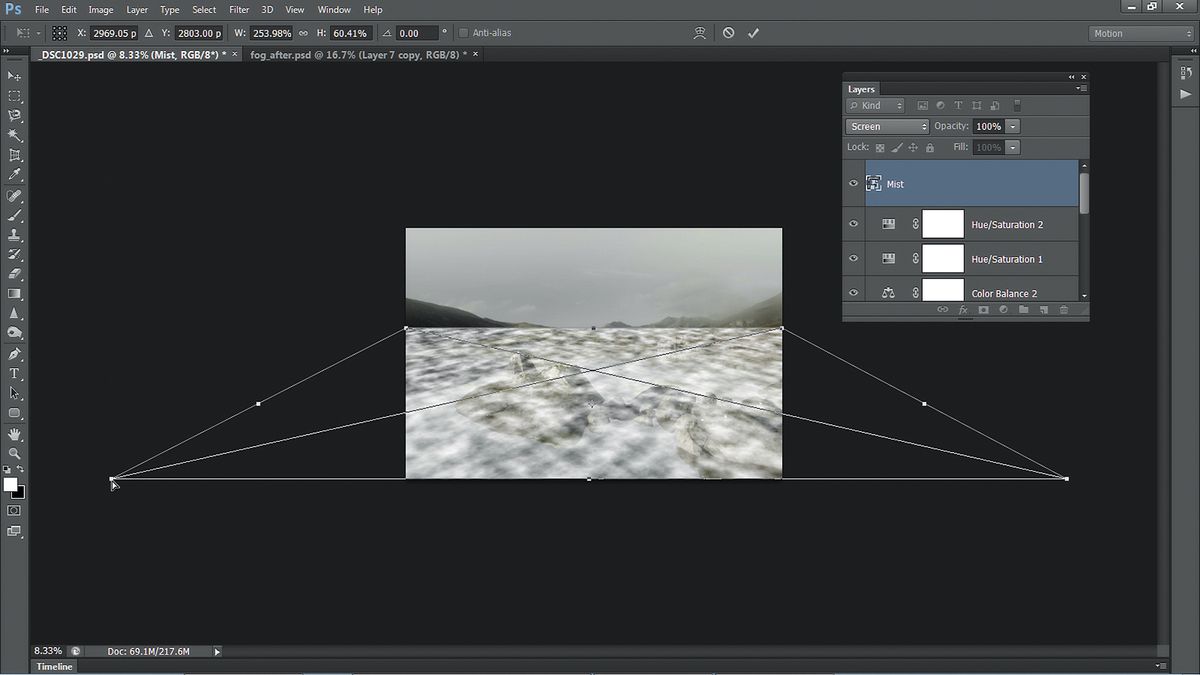1200x675 pixels.
Task: Enable the Anti-alias checkbox
Action: [x=463, y=33]
